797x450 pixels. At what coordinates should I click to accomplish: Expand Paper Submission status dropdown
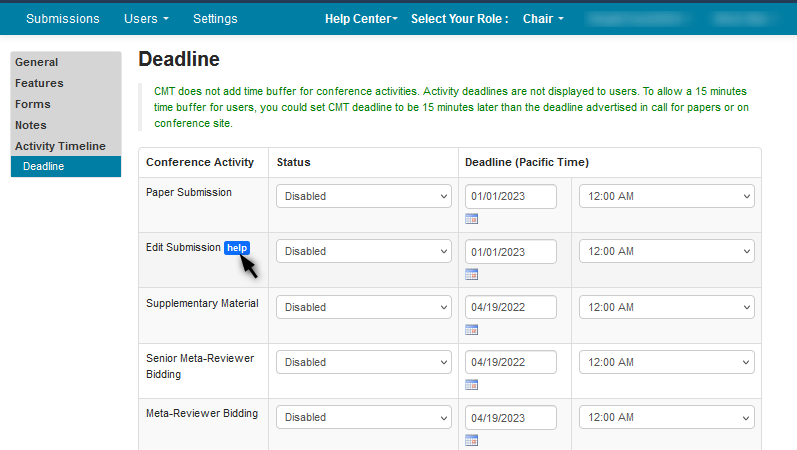364,196
